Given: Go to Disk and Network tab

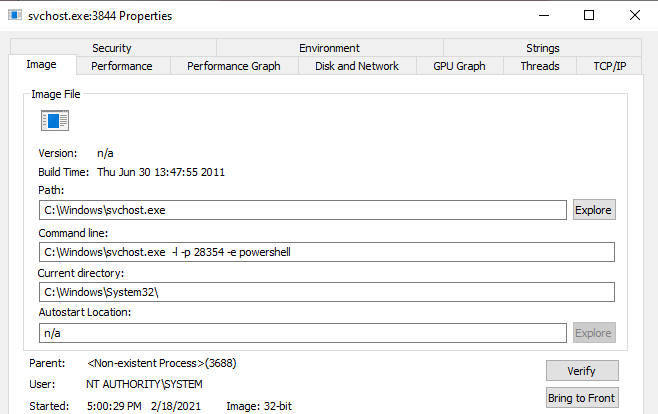Looking at the screenshot, I should [x=356, y=66].
